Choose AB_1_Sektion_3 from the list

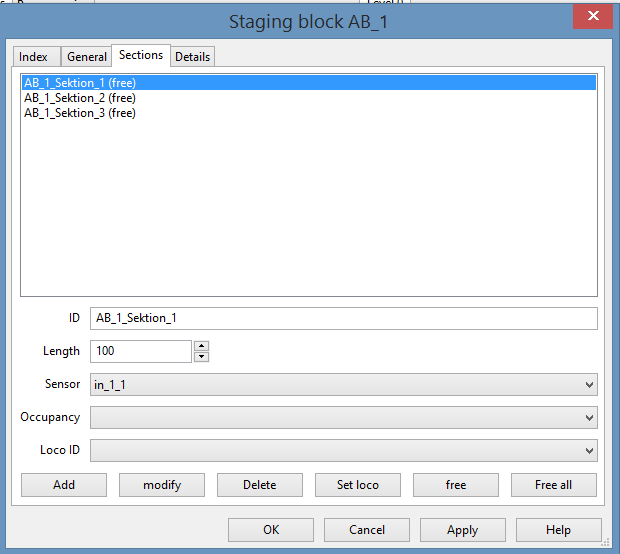pos(80,113)
